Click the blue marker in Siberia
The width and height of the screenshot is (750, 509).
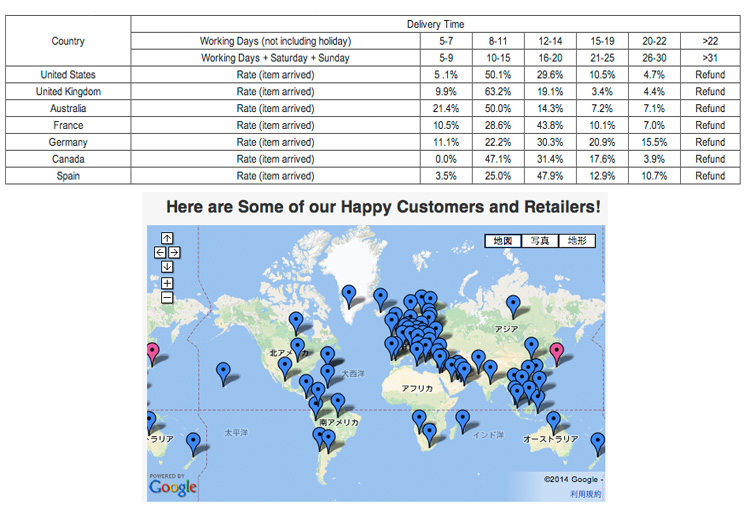click(x=513, y=304)
